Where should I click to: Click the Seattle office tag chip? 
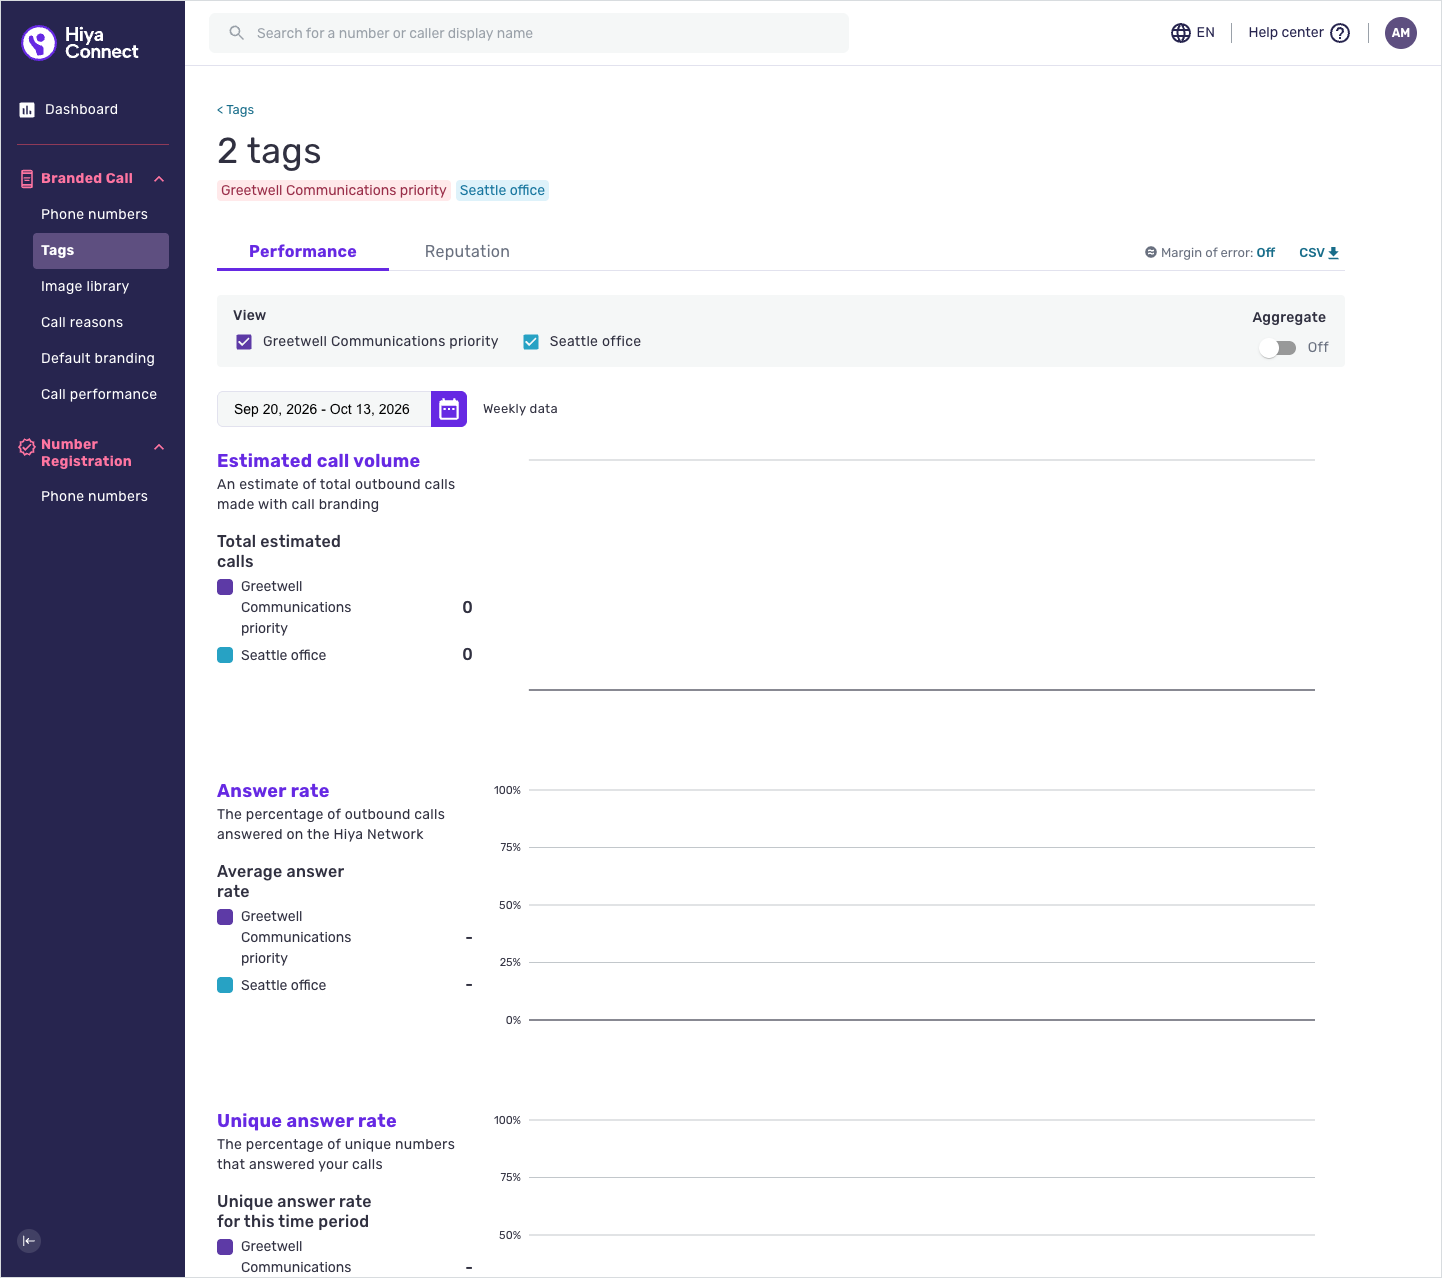502,191
